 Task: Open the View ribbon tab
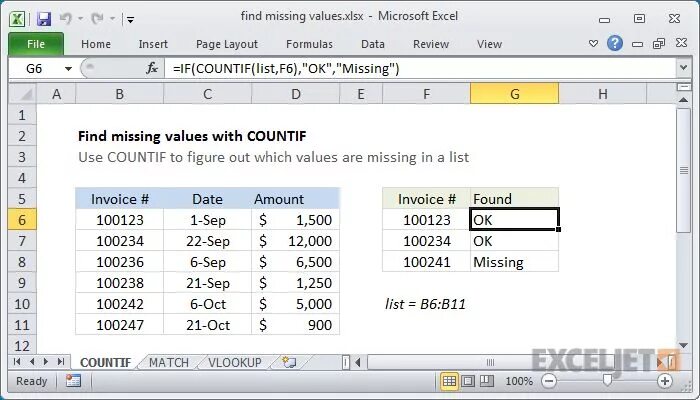click(x=489, y=44)
